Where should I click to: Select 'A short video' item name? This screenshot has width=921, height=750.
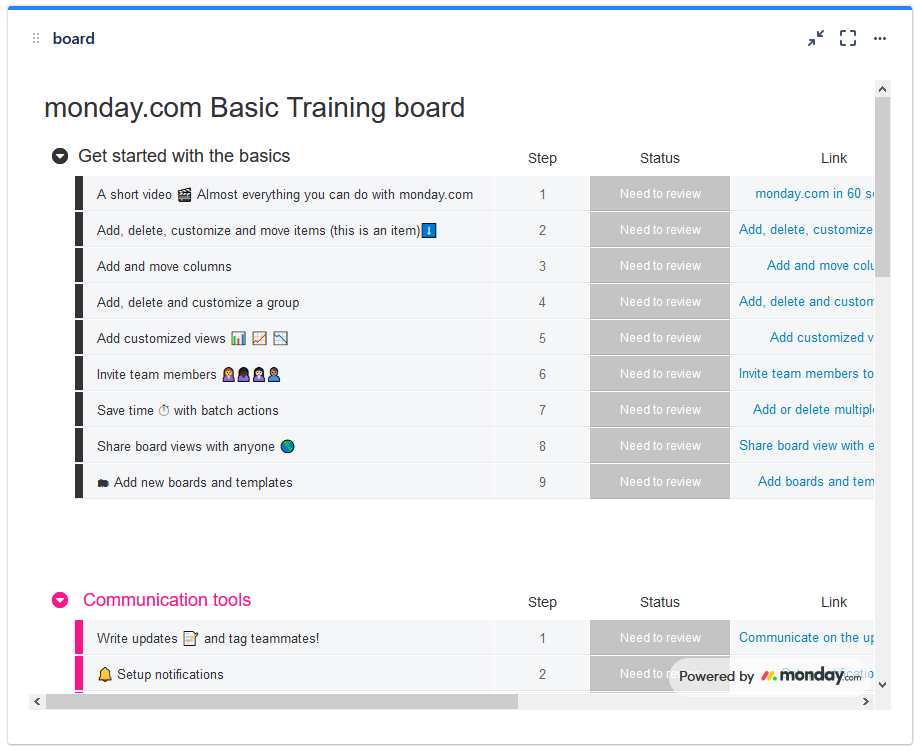click(285, 194)
